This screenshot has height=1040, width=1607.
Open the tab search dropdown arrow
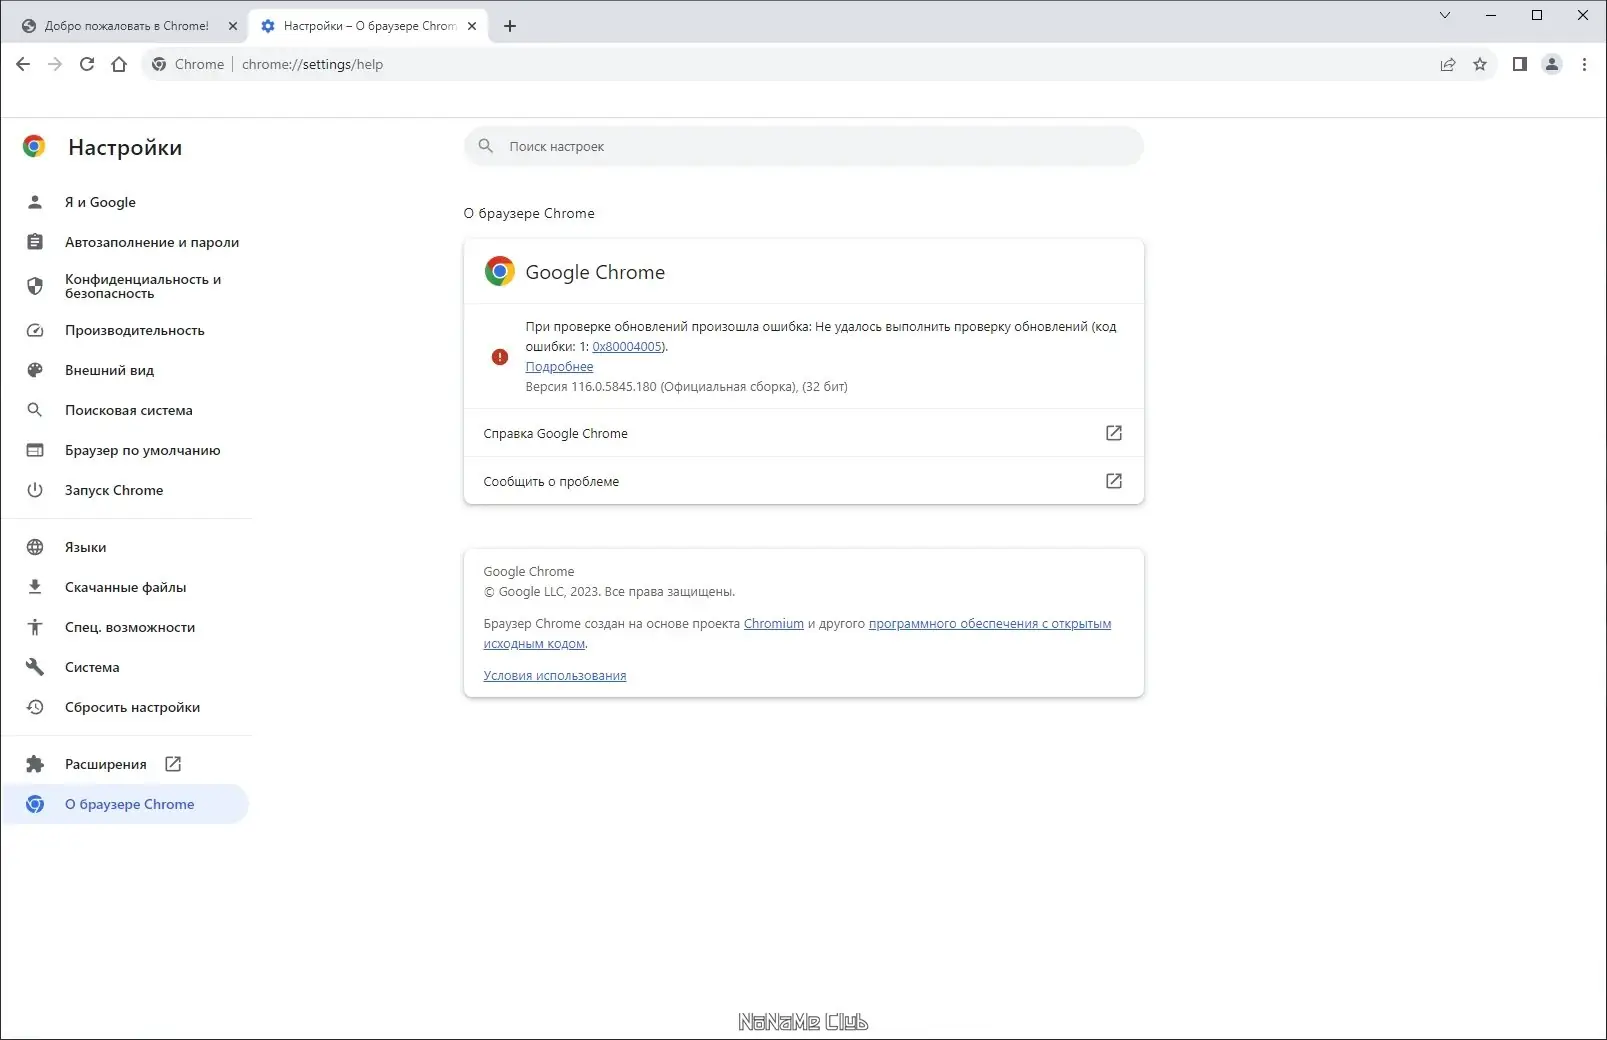pyautogui.click(x=1445, y=15)
